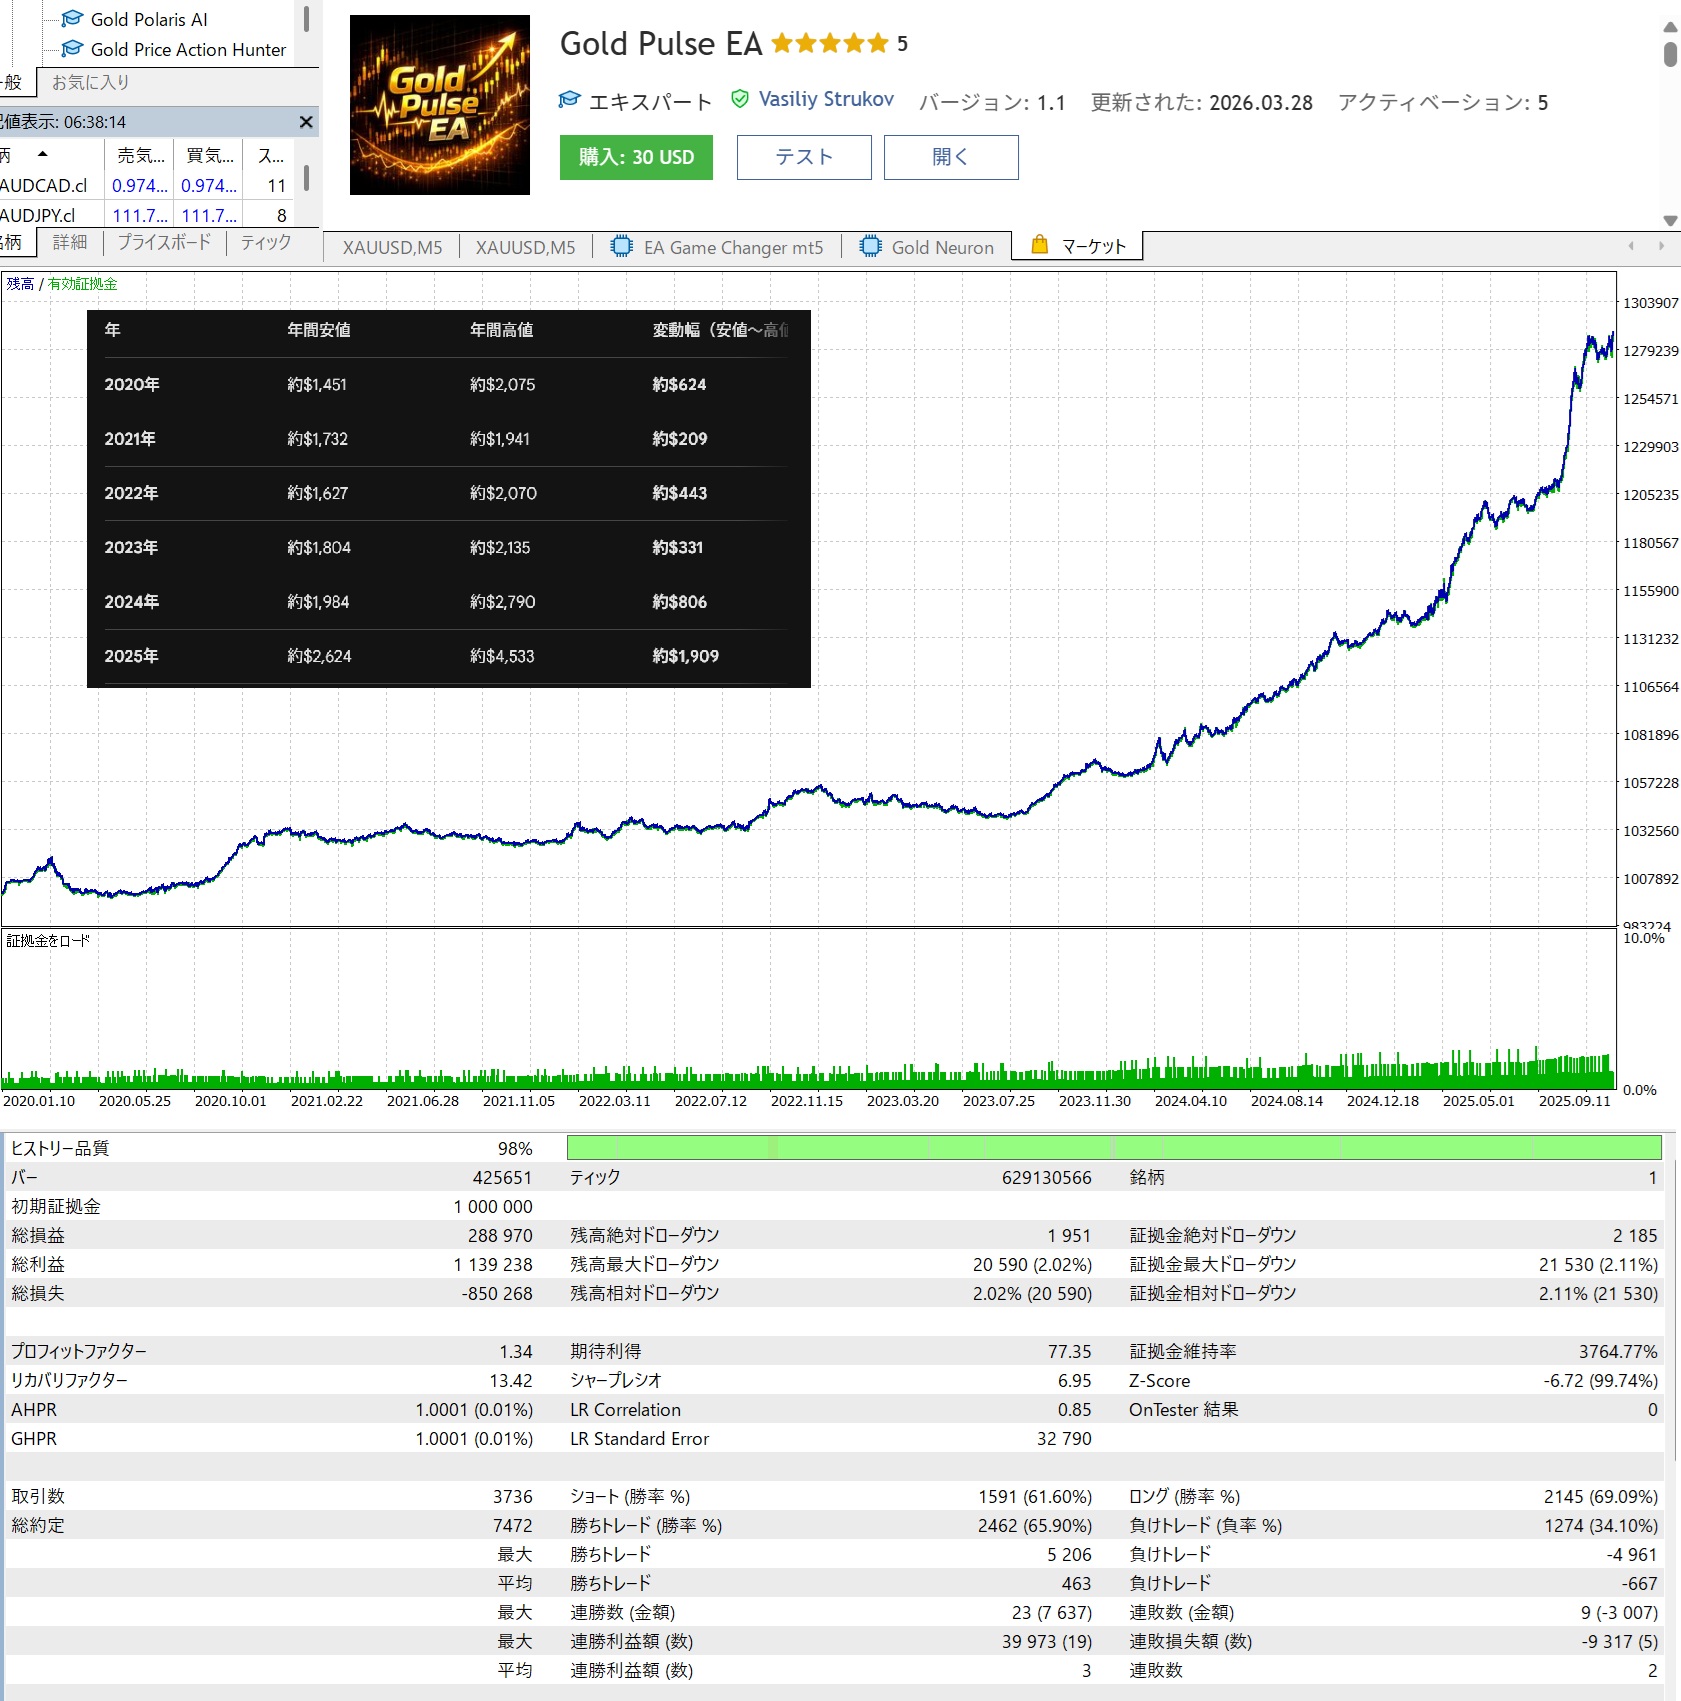Viewport: 1681px width, 1701px height.
Task: Click the シャープレシオ value 6.95
Action: click(1075, 1380)
